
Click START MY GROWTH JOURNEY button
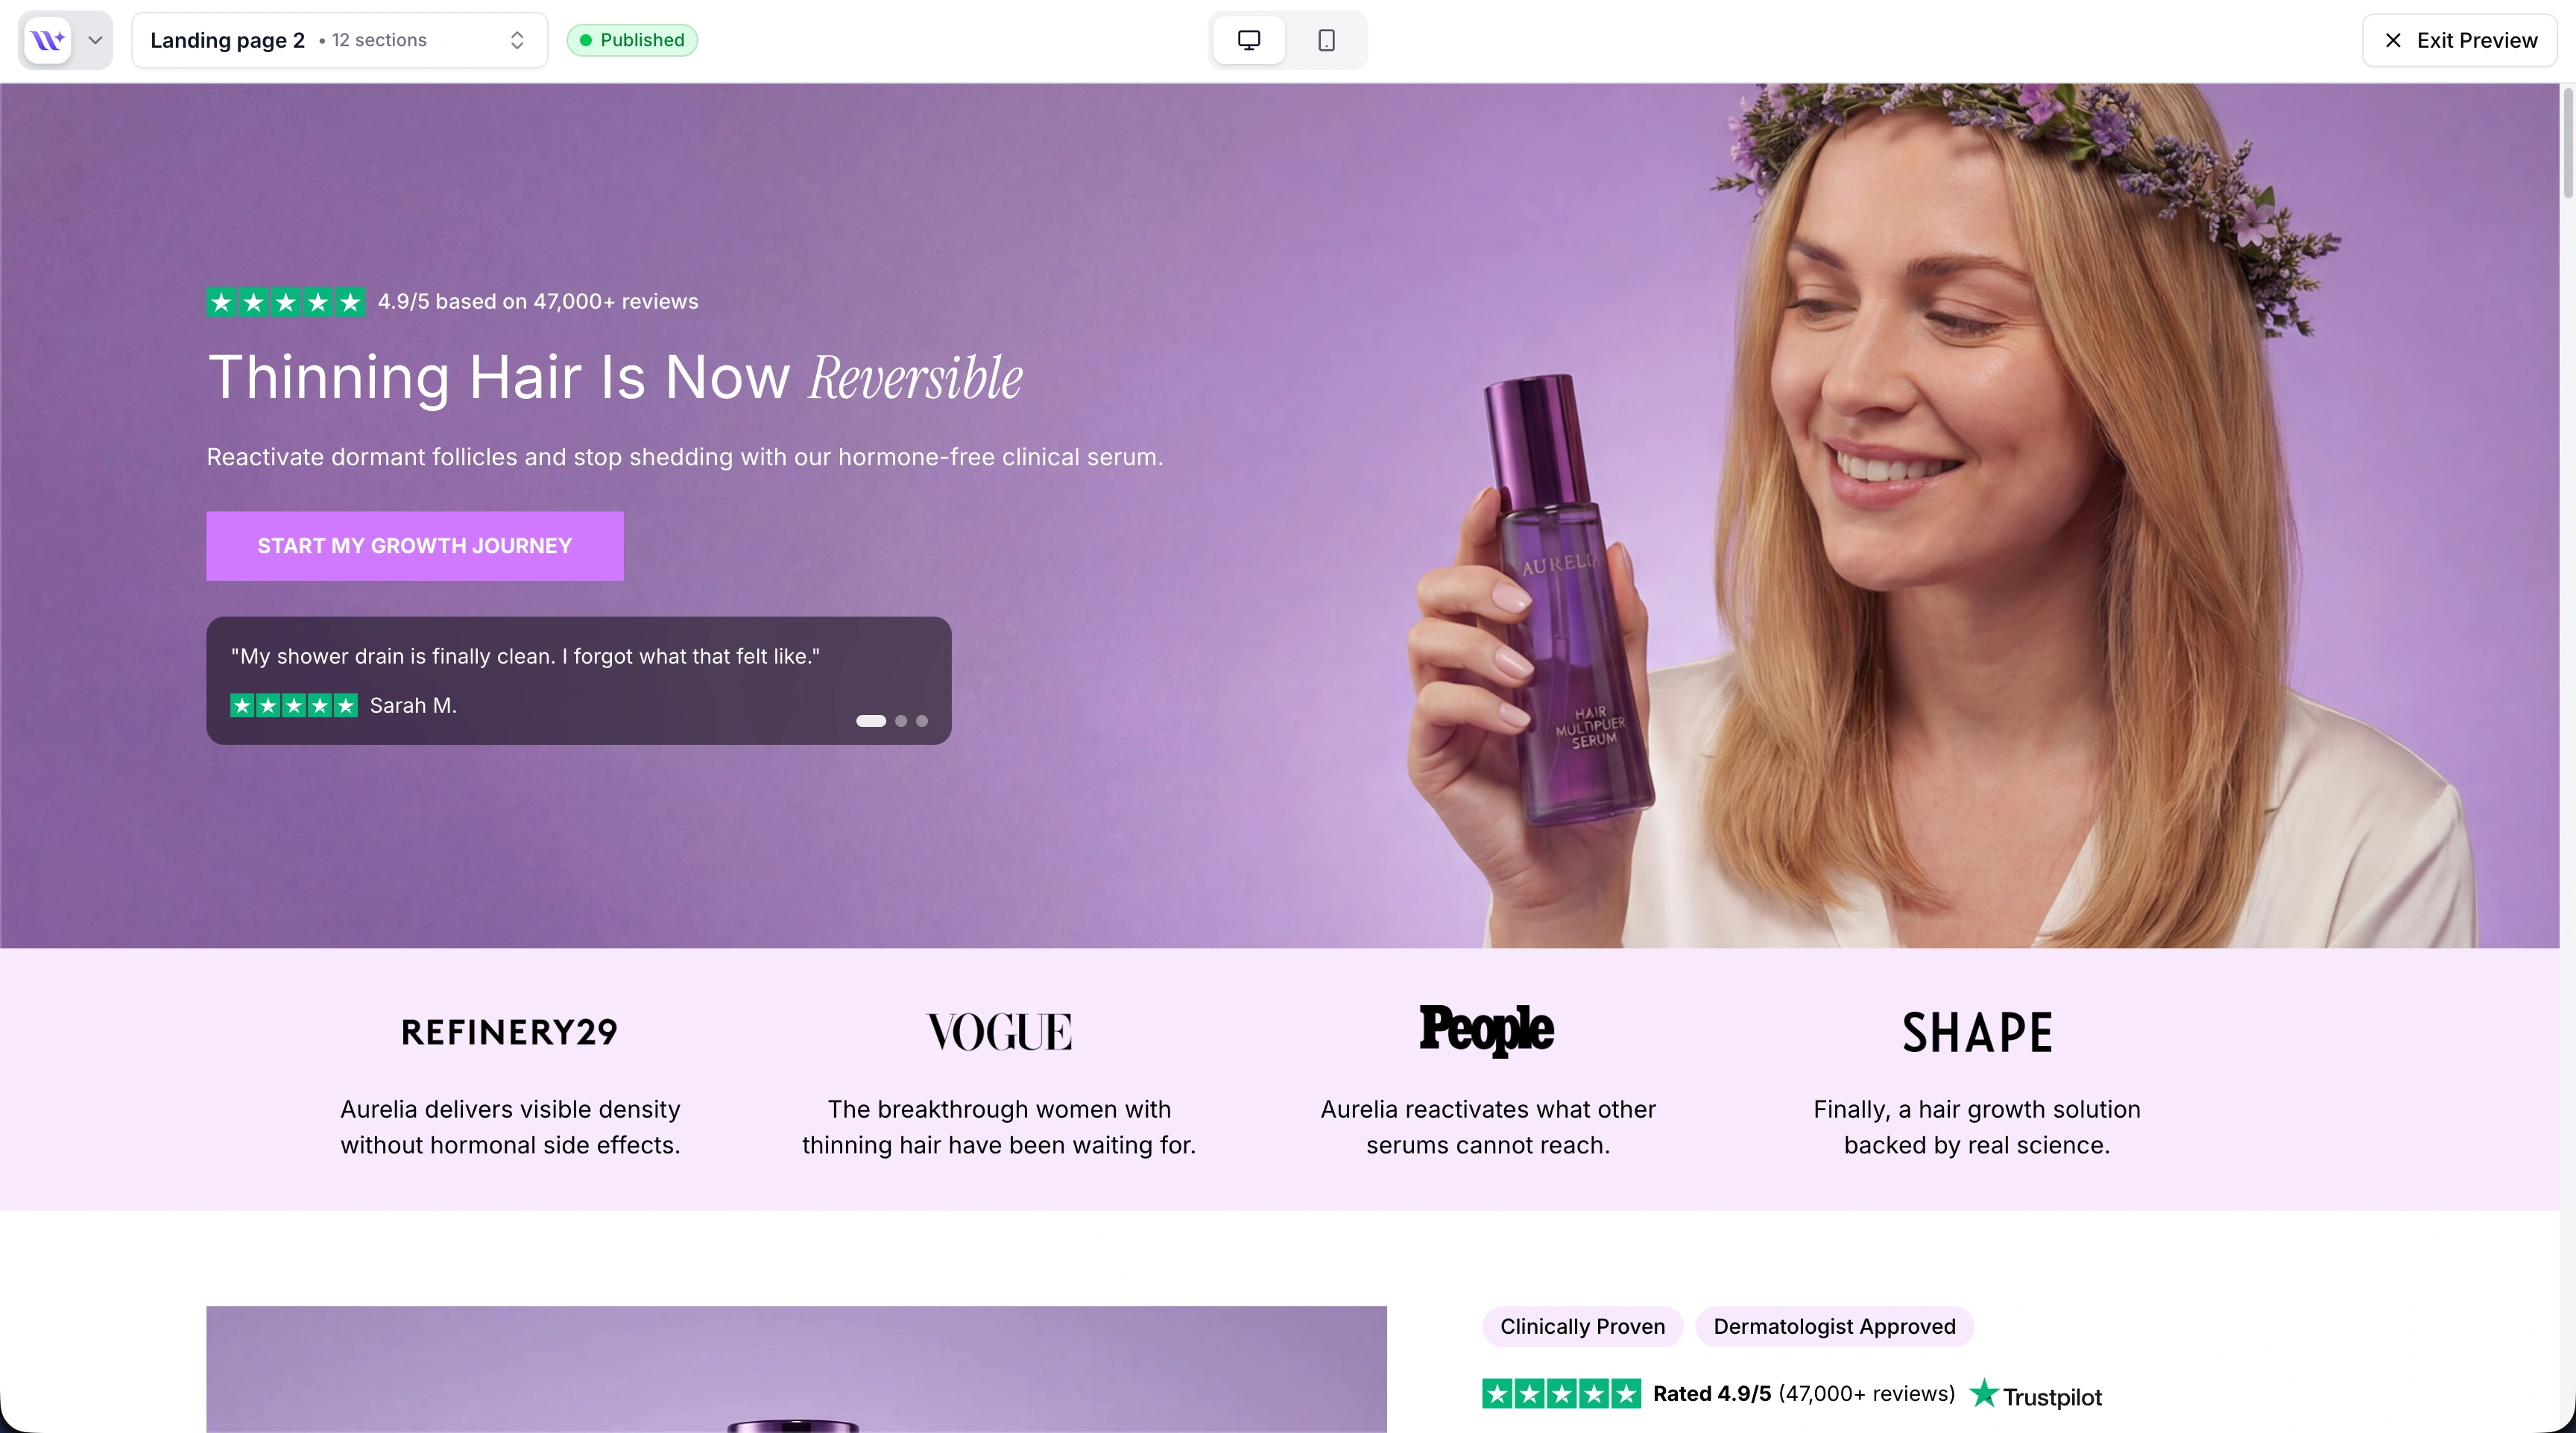pyautogui.click(x=415, y=546)
